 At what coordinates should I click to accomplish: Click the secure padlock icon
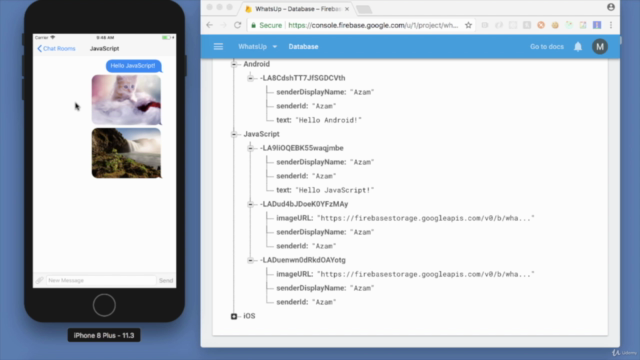[253, 25]
